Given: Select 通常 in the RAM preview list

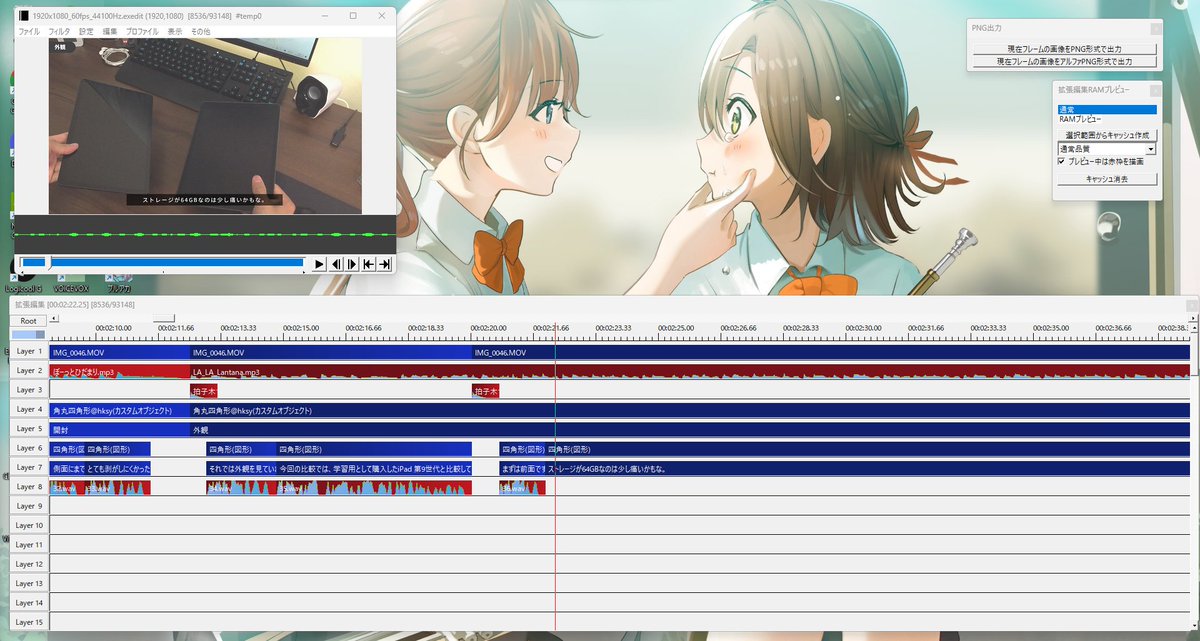Looking at the screenshot, I should pyautogui.click(x=1107, y=109).
